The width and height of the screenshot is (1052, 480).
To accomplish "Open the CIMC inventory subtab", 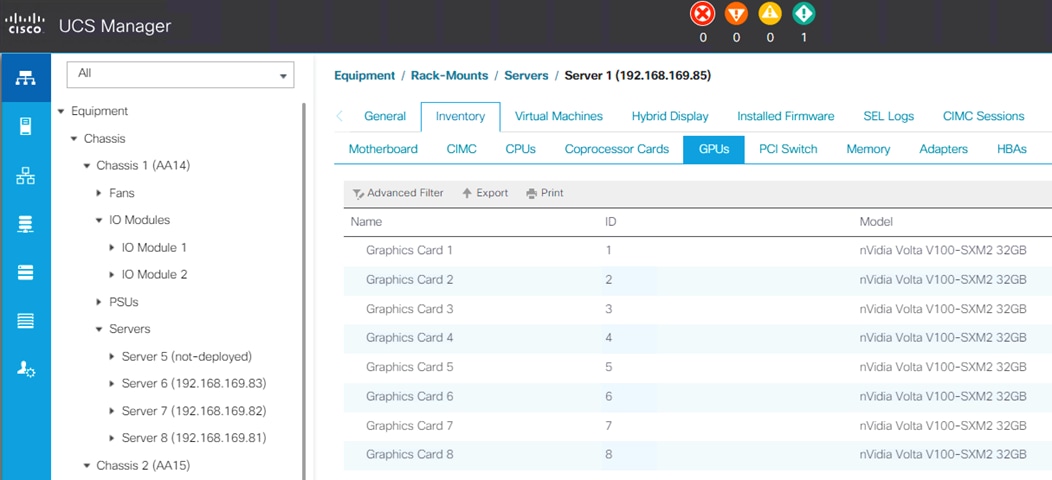I will pyautogui.click(x=462, y=149).
